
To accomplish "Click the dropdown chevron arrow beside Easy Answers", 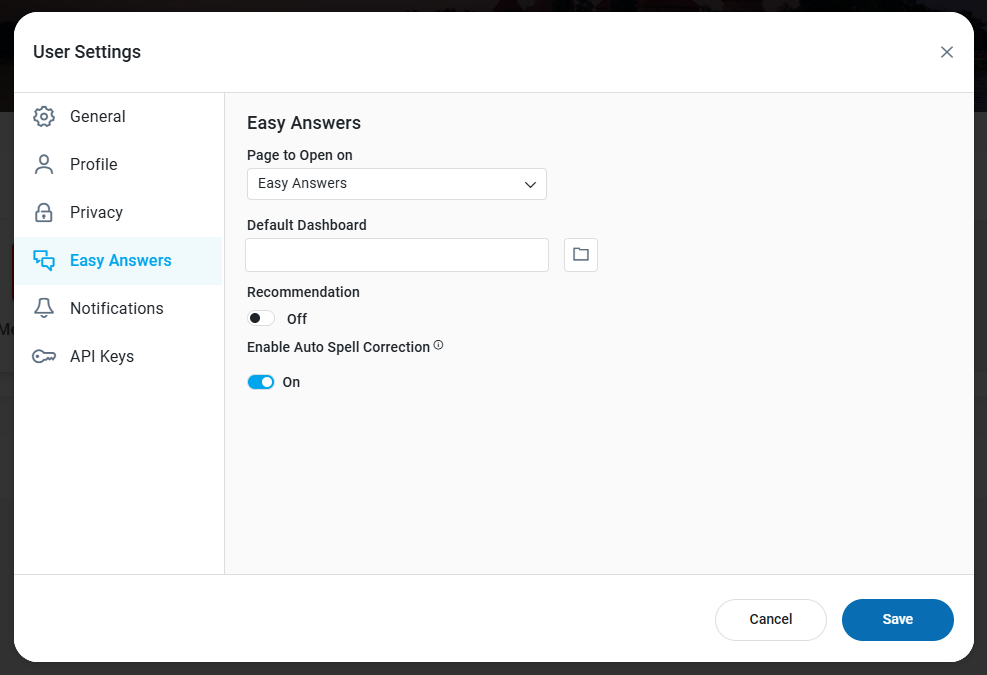I will coord(531,184).
